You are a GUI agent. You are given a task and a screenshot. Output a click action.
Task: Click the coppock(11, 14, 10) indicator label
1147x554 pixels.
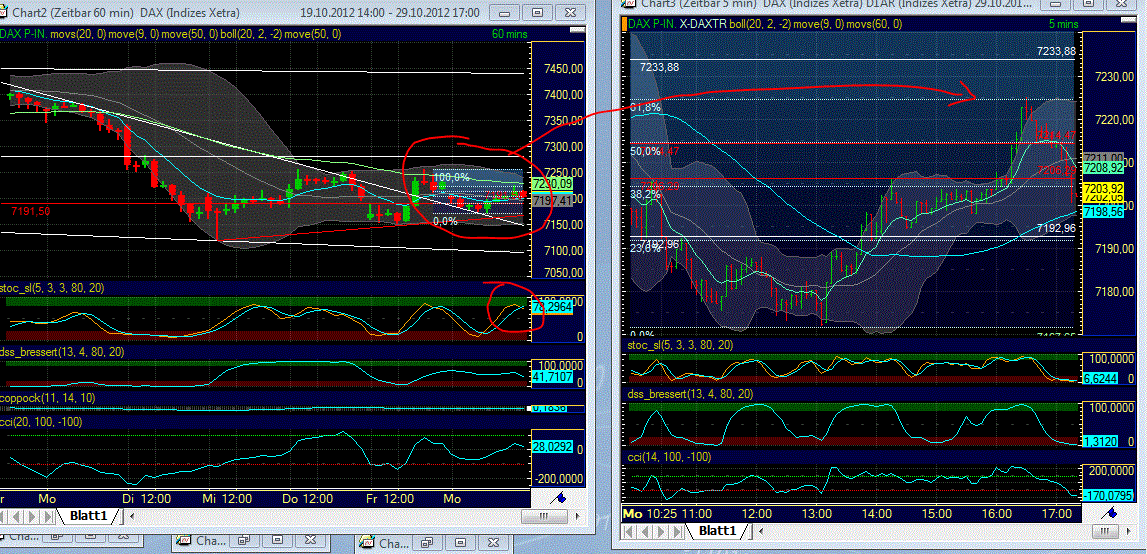pos(48,397)
